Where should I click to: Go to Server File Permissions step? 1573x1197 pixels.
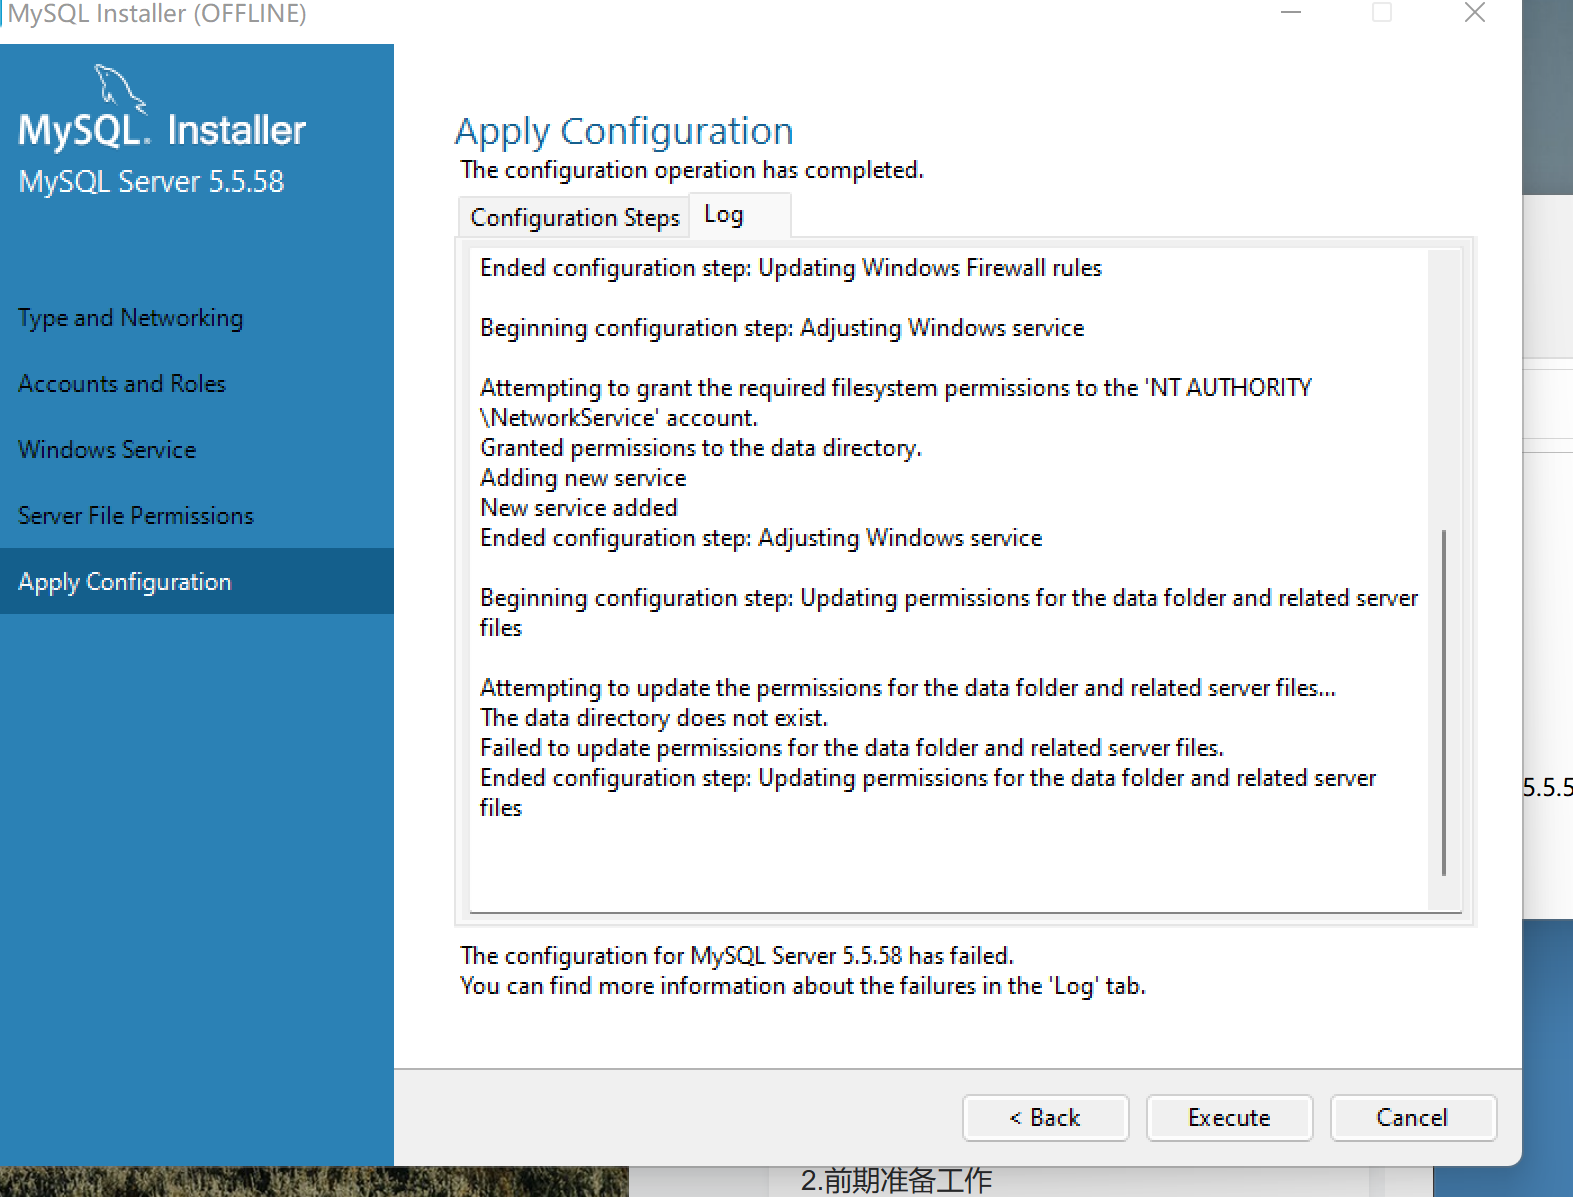(136, 516)
